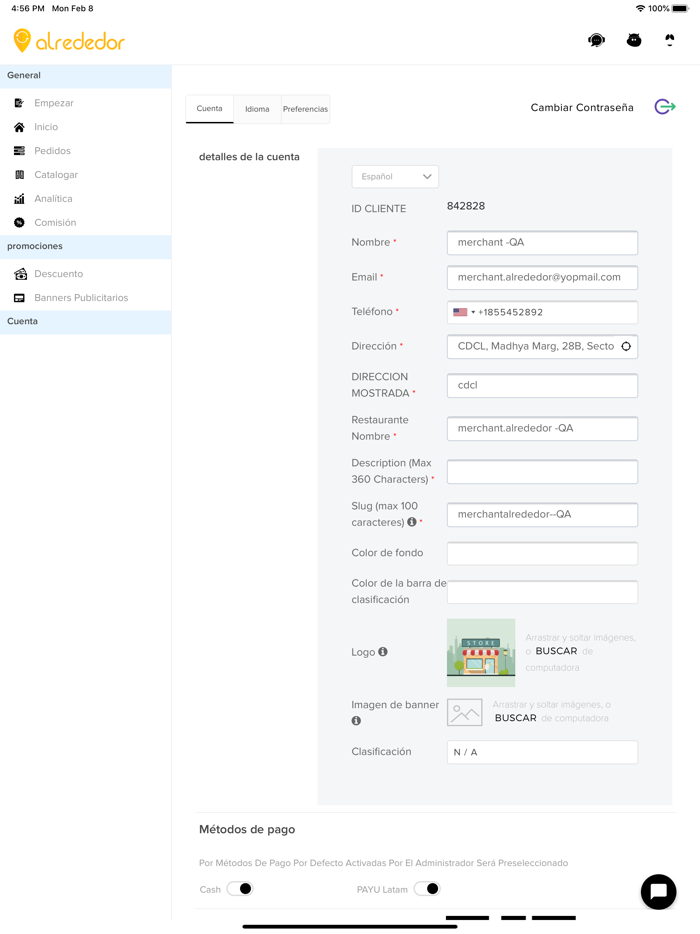Click the Catalogar book icon
This screenshot has width=700, height=934.
click(x=19, y=175)
